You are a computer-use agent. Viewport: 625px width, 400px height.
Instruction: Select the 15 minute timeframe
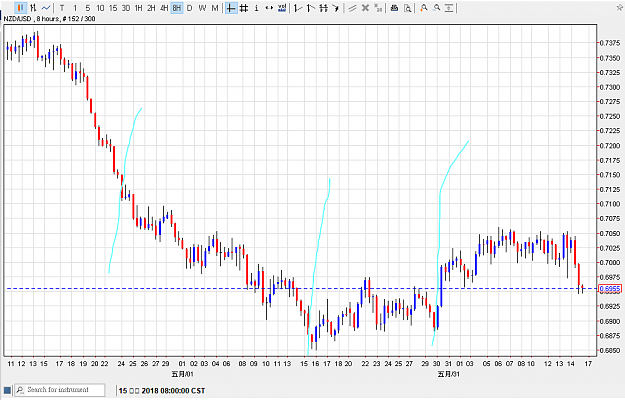[113, 8]
